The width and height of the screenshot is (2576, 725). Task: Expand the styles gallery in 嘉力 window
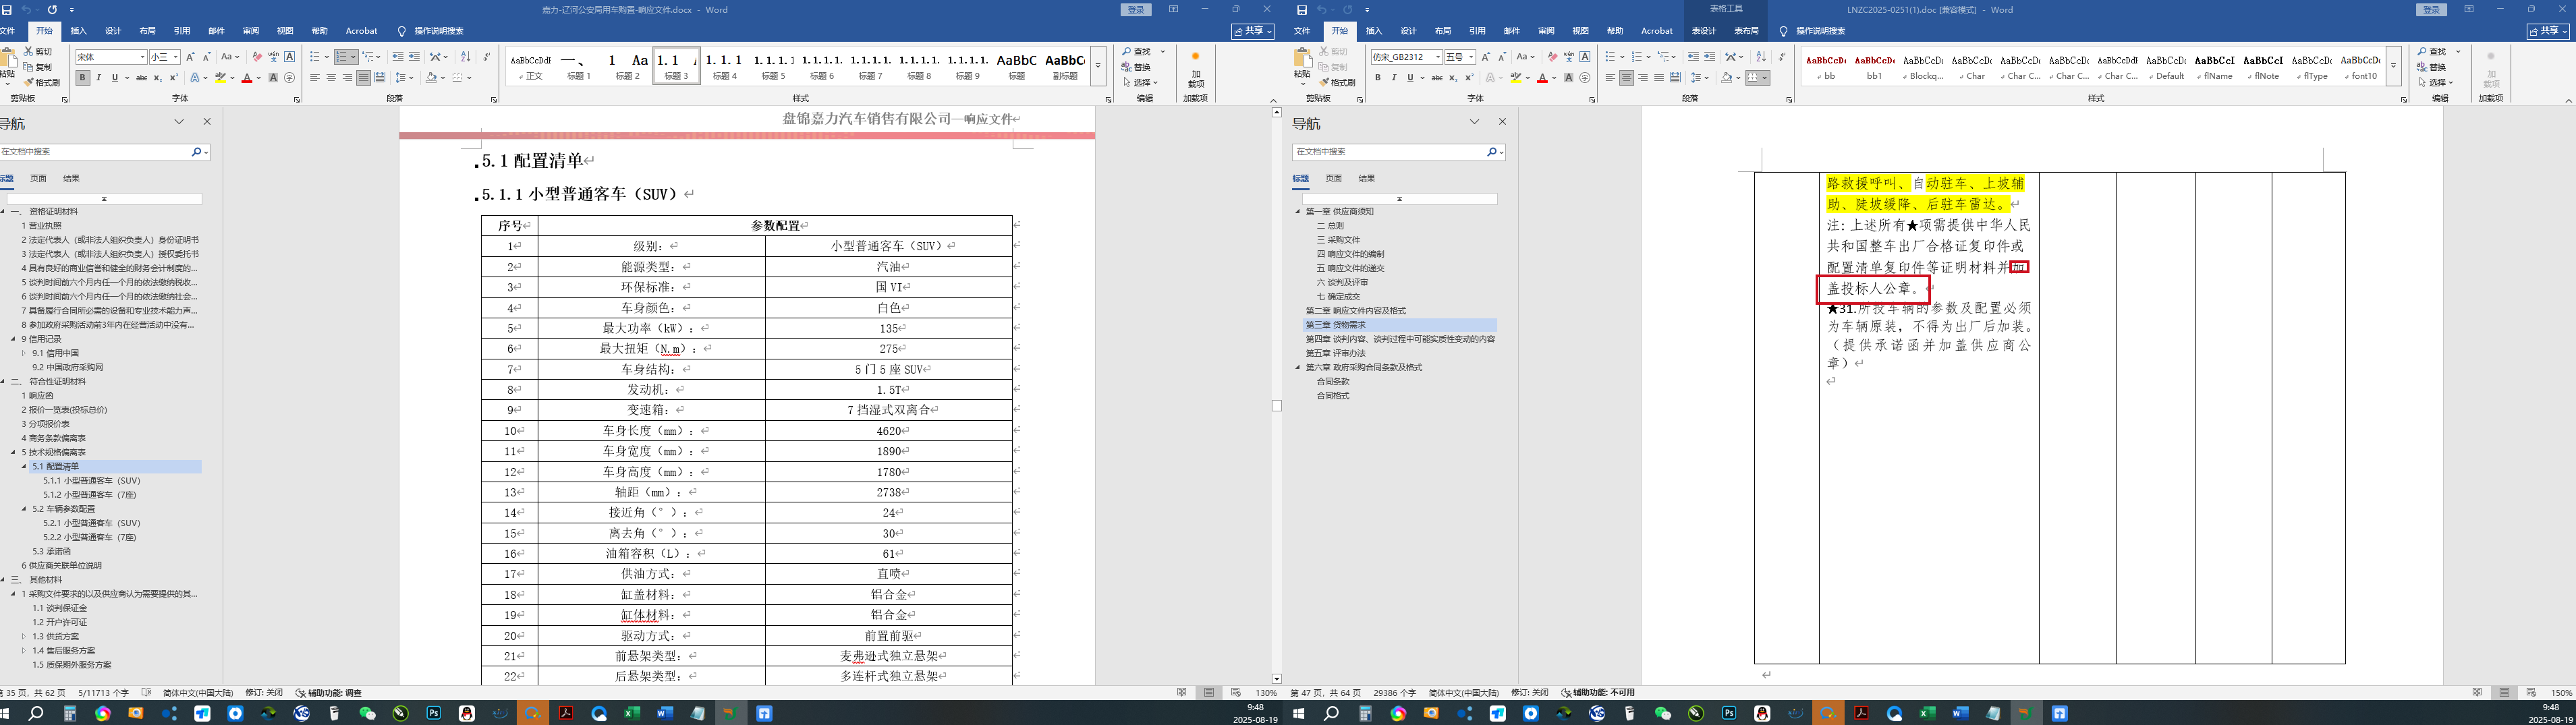pyautogui.click(x=1098, y=66)
